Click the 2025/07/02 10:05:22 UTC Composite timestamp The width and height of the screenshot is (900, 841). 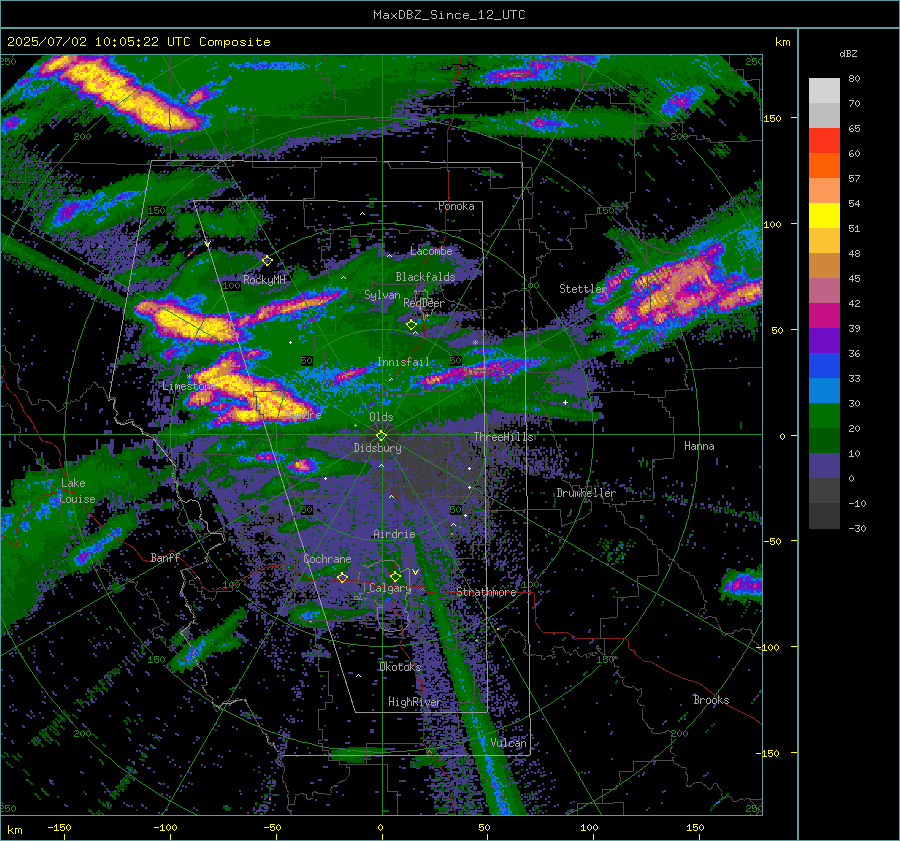click(x=138, y=42)
